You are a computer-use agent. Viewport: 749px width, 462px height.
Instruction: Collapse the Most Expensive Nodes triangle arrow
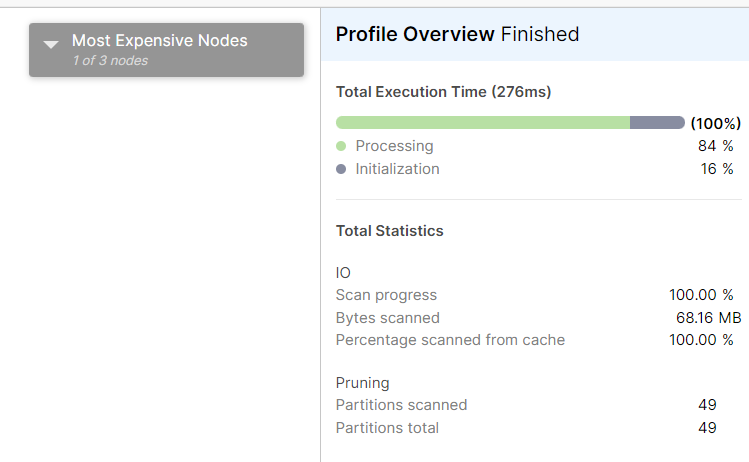click(52, 45)
